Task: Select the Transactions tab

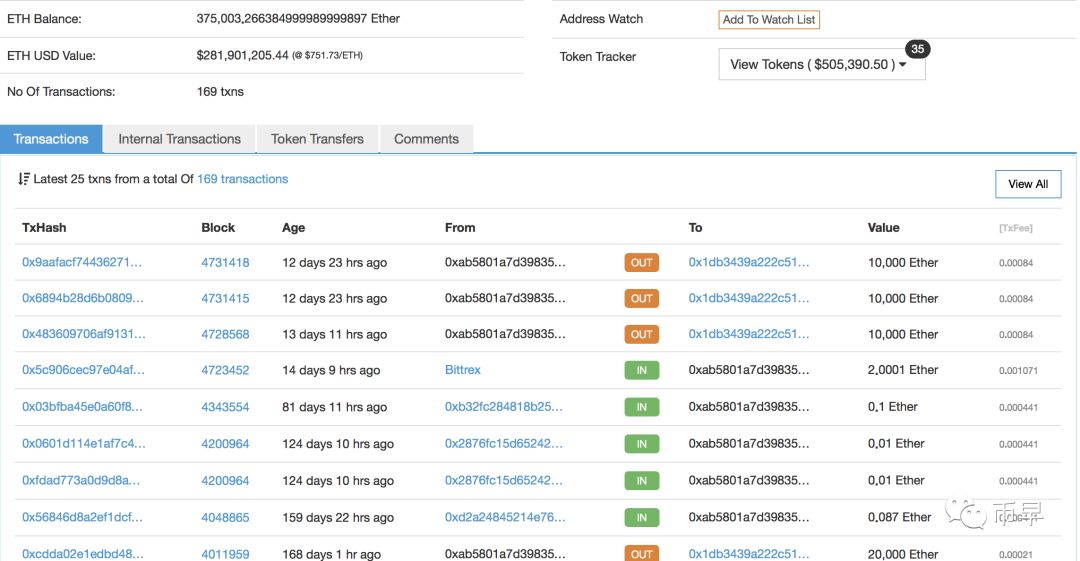Action: tap(51, 139)
